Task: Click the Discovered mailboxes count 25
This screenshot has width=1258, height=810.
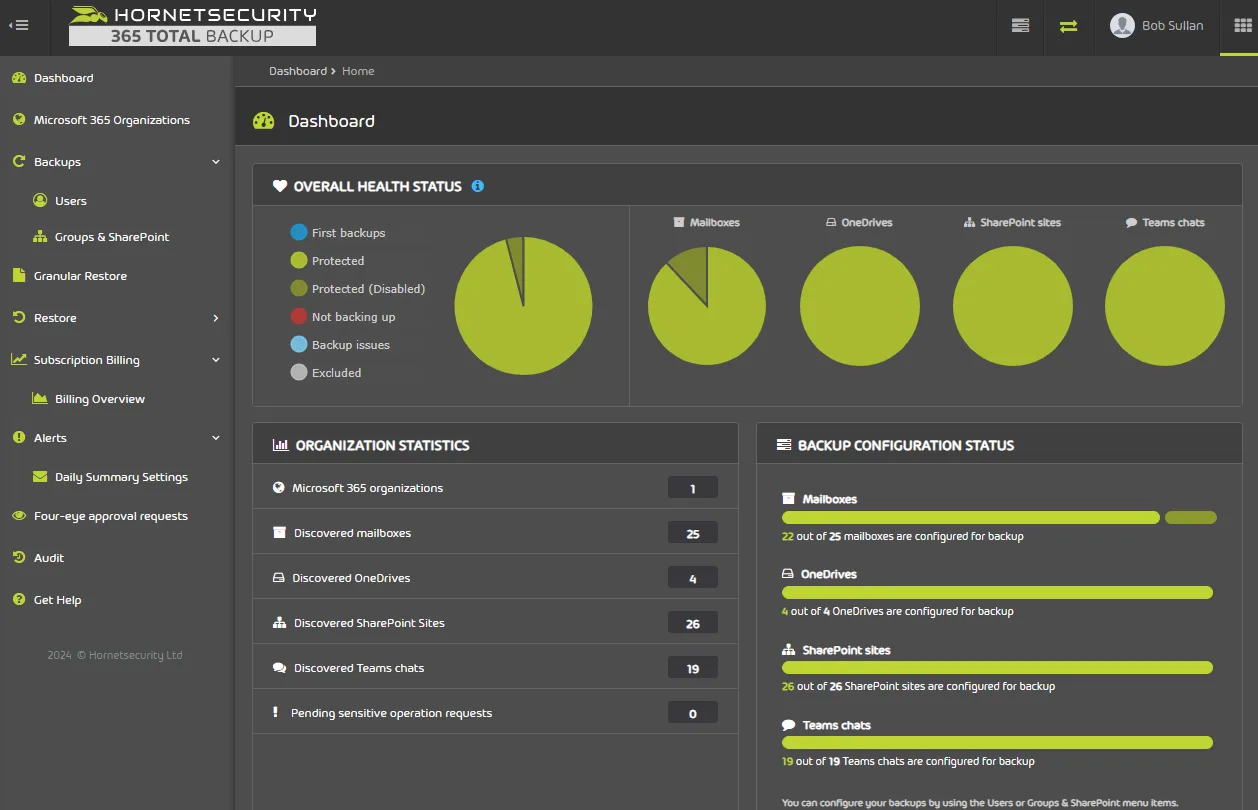Action: [x=693, y=533]
